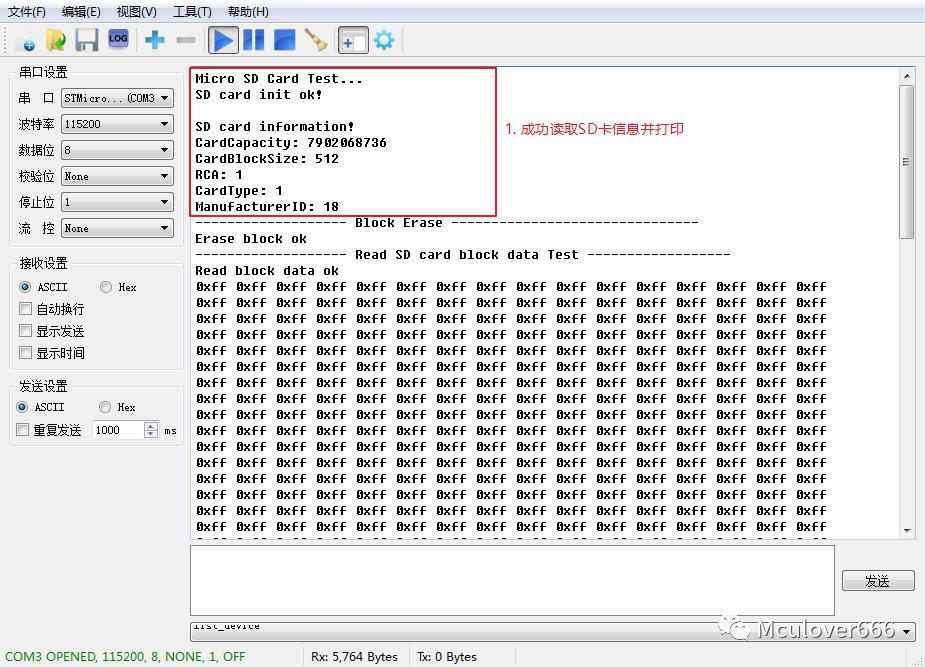Click the receive window scrollbar up arrow
The height and width of the screenshot is (667, 925).
907,75
